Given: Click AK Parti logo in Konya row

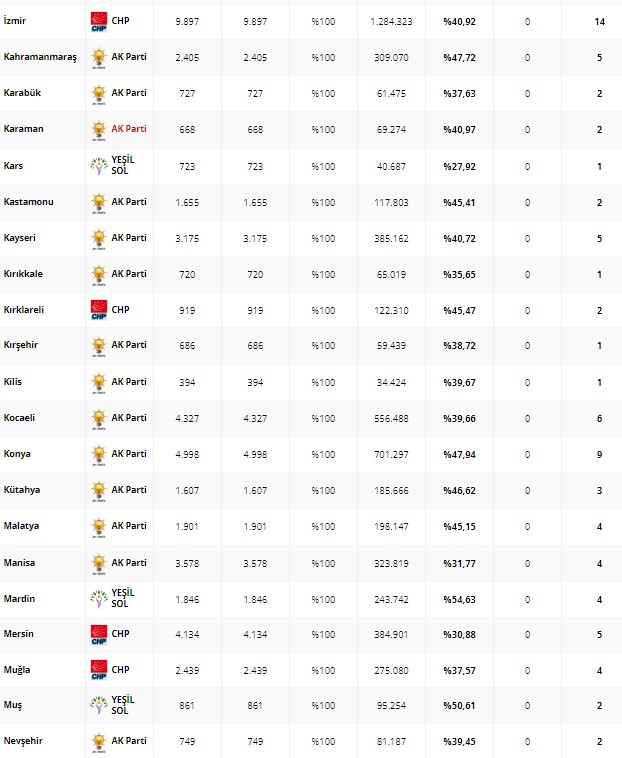Looking at the screenshot, I should [98, 454].
